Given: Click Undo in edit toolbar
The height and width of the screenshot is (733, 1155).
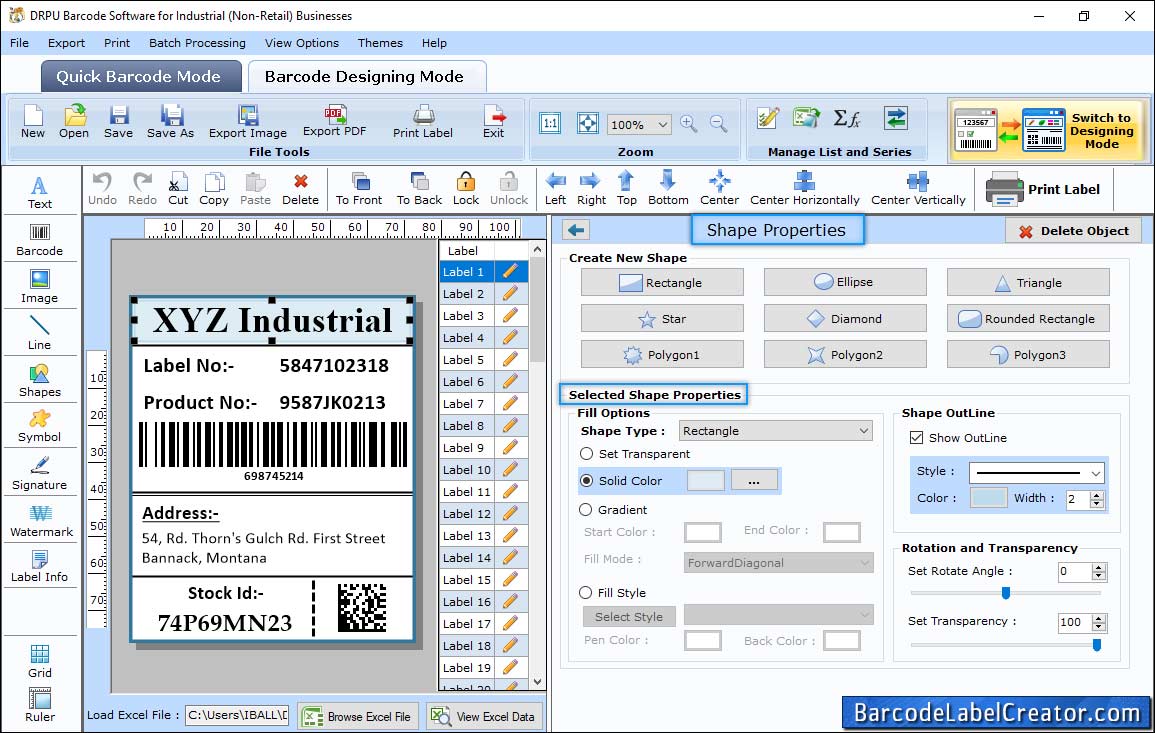Looking at the screenshot, I should click(x=102, y=189).
